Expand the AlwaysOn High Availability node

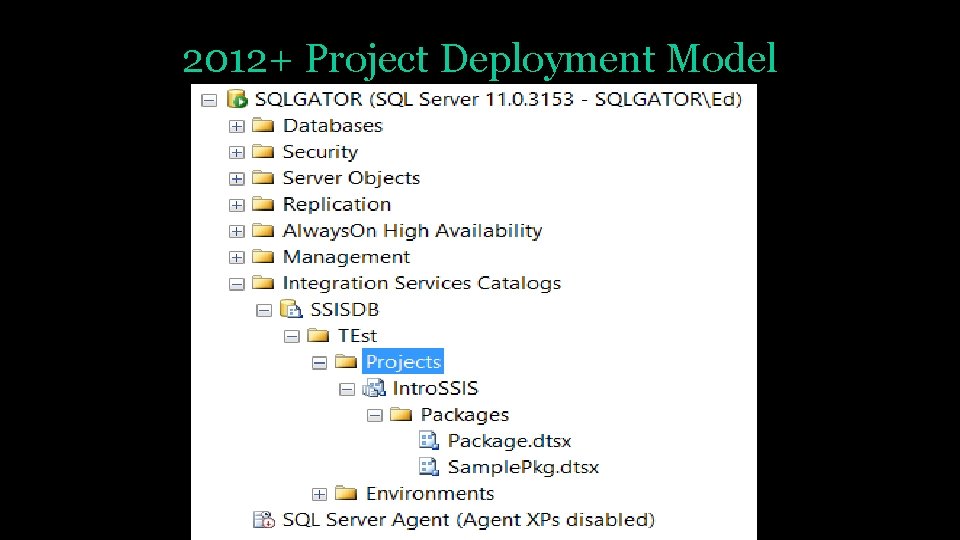[236, 231]
